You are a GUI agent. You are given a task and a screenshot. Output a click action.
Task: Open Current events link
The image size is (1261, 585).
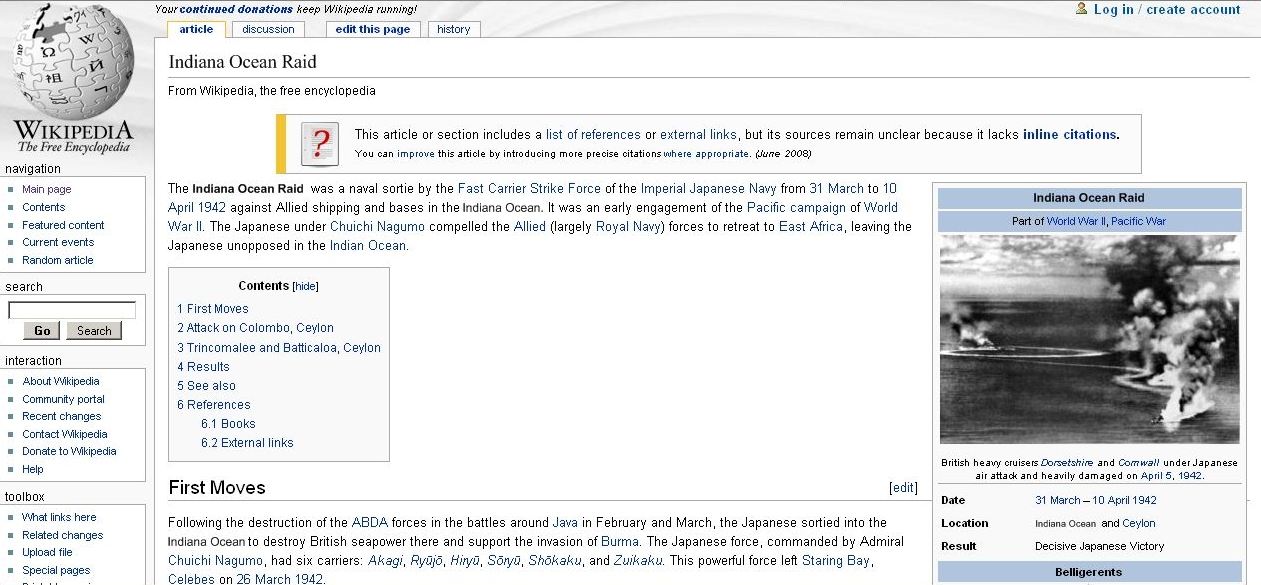point(58,242)
